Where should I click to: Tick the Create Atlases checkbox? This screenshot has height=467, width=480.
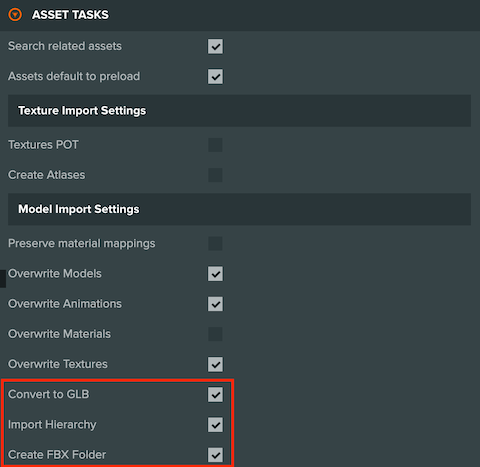[x=215, y=175]
